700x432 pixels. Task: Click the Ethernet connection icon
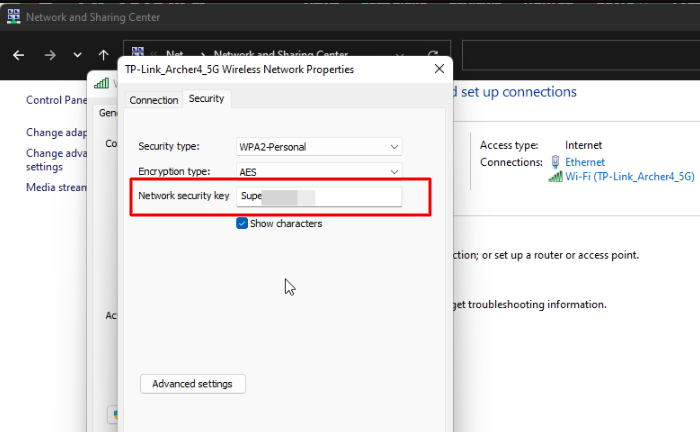(x=555, y=162)
